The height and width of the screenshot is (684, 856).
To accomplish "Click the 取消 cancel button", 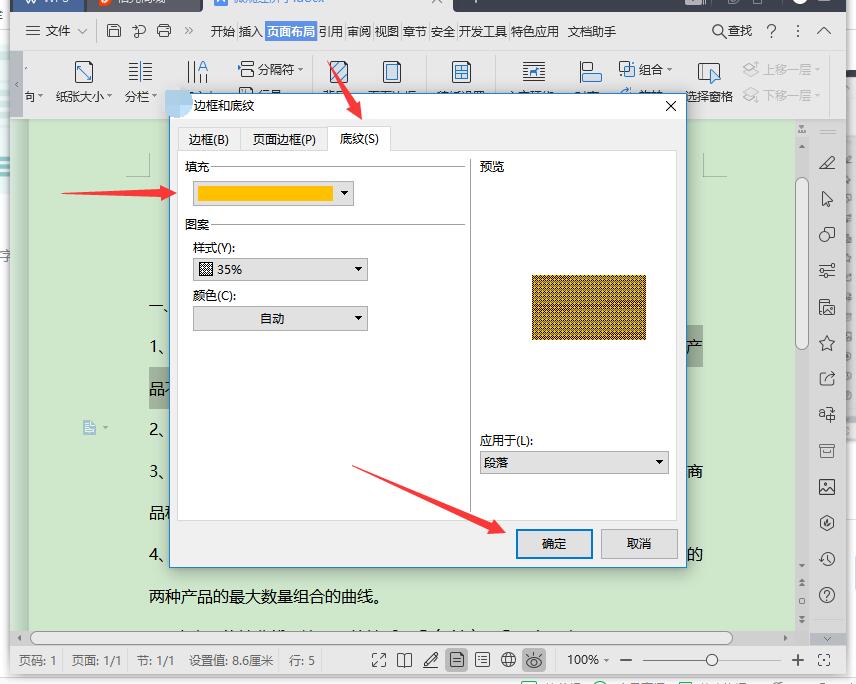I will (639, 544).
